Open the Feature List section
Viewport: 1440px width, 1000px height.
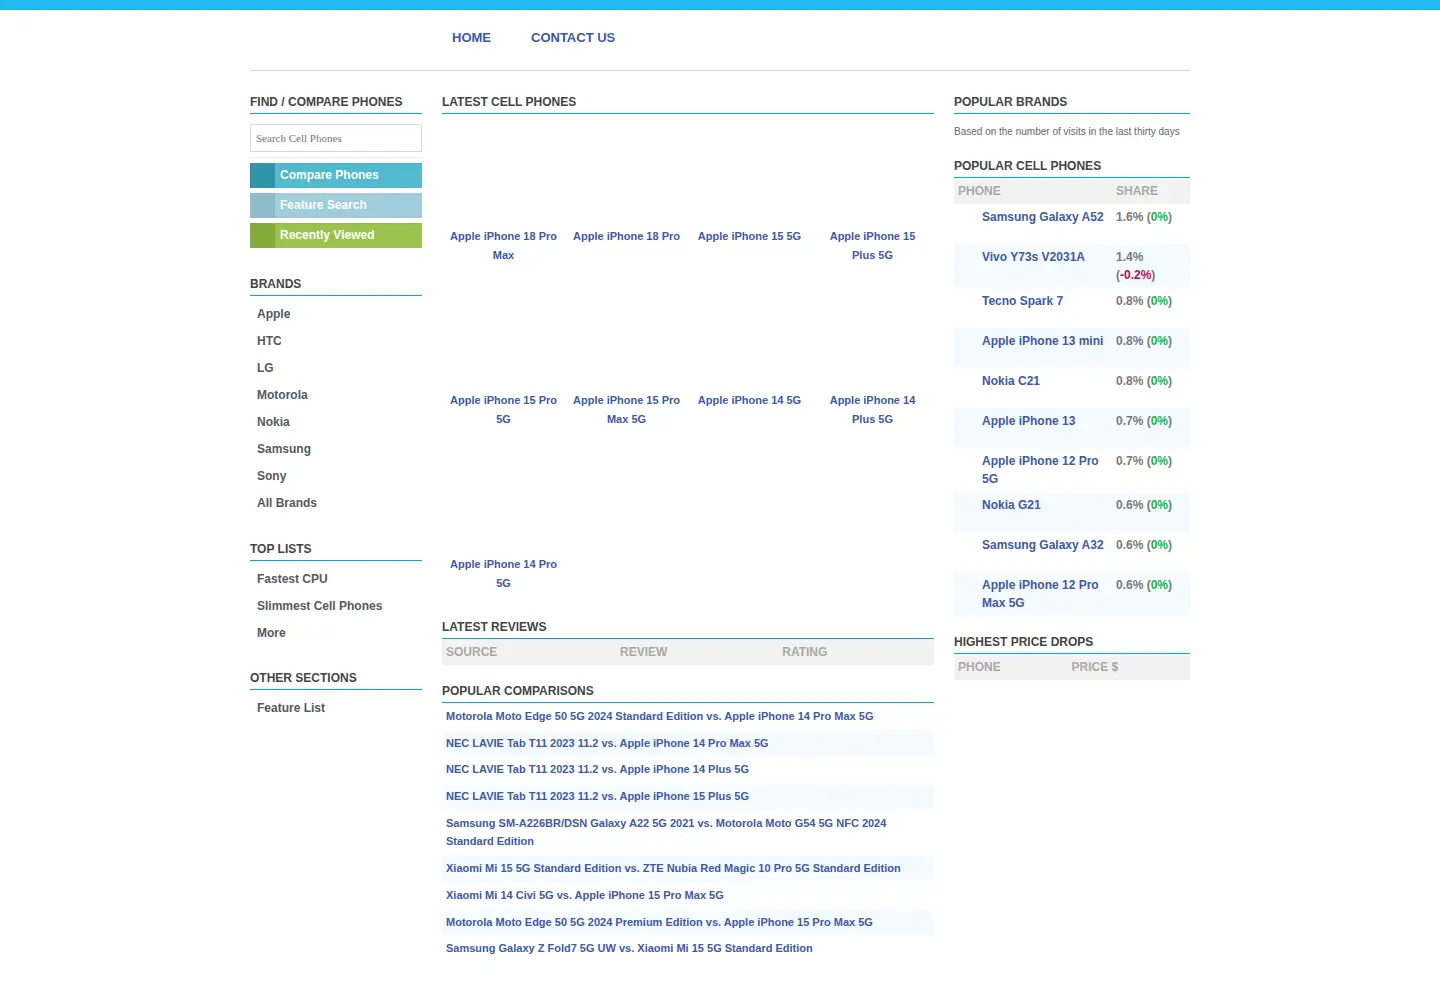point(291,708)
